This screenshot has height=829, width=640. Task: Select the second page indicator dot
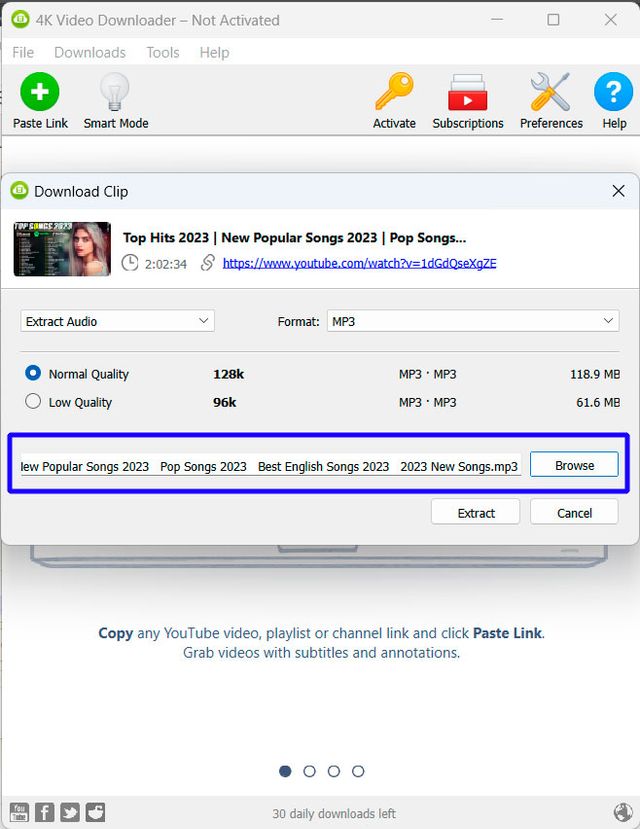309,771
